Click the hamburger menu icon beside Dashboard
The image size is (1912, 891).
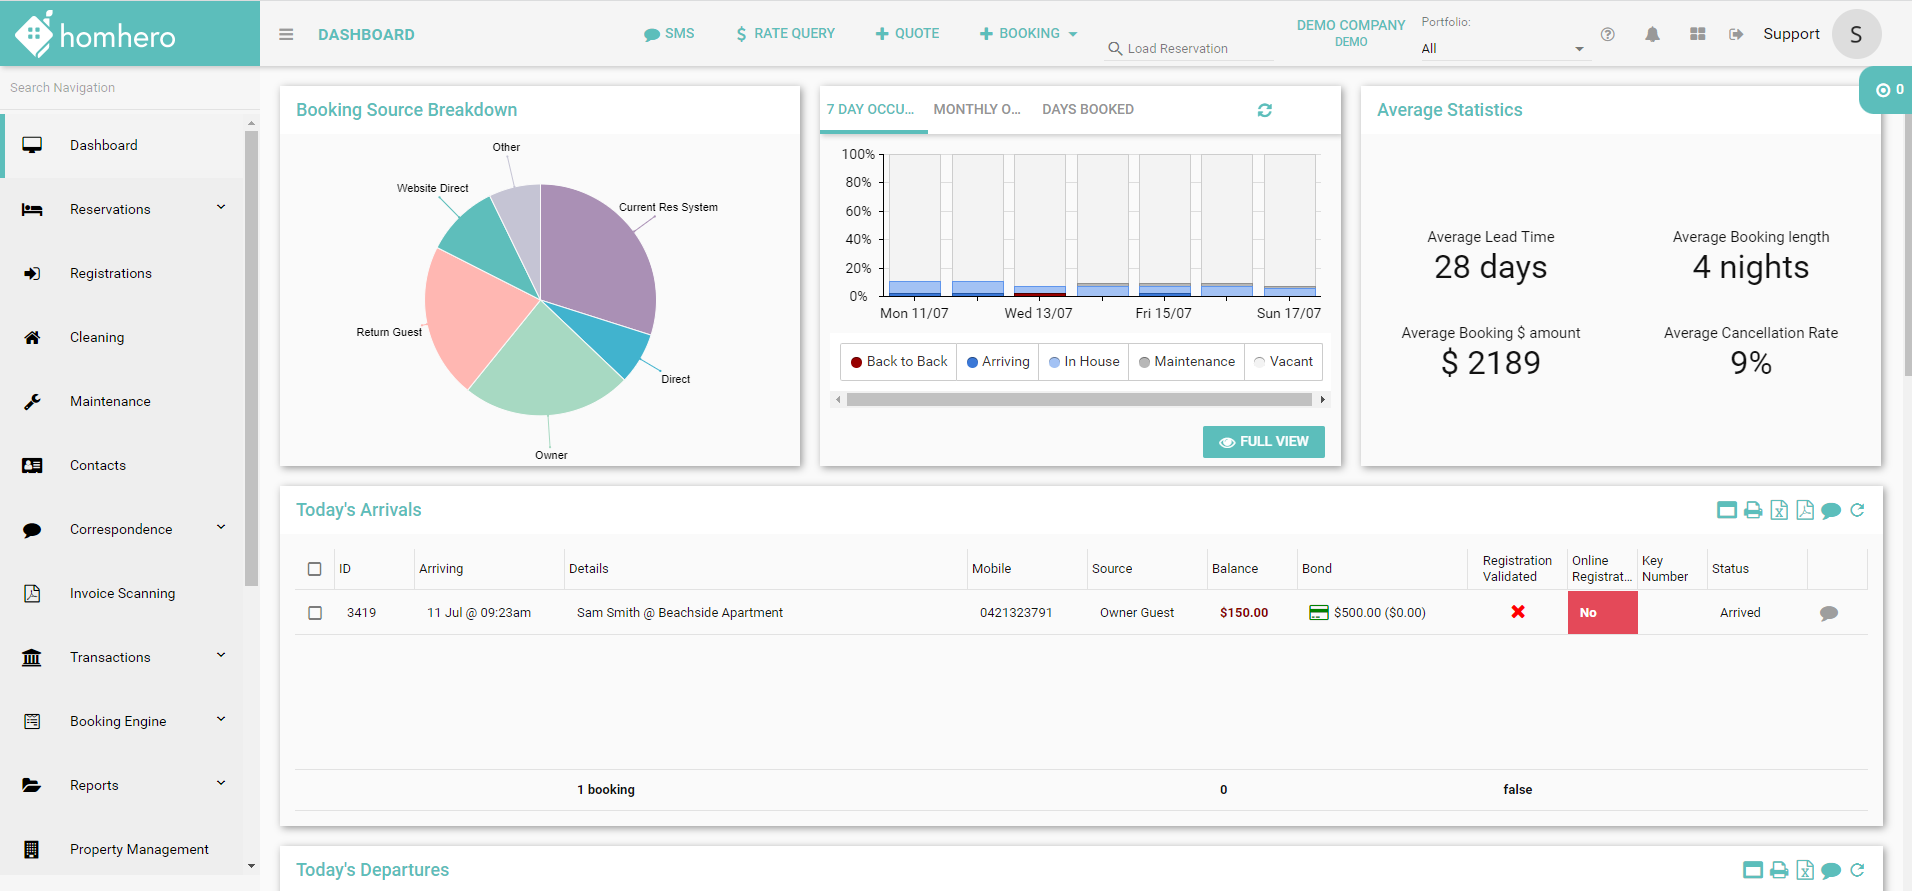tap(286, 34)
